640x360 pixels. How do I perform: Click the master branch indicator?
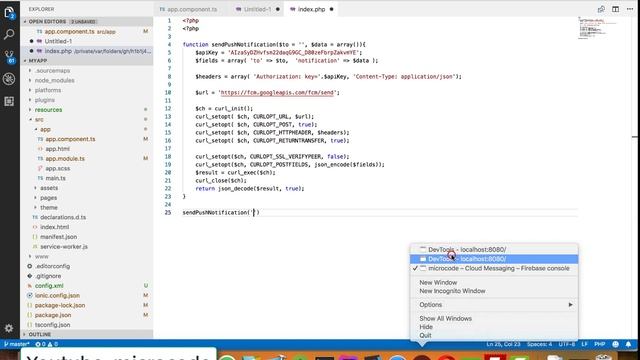pos(17,344)
